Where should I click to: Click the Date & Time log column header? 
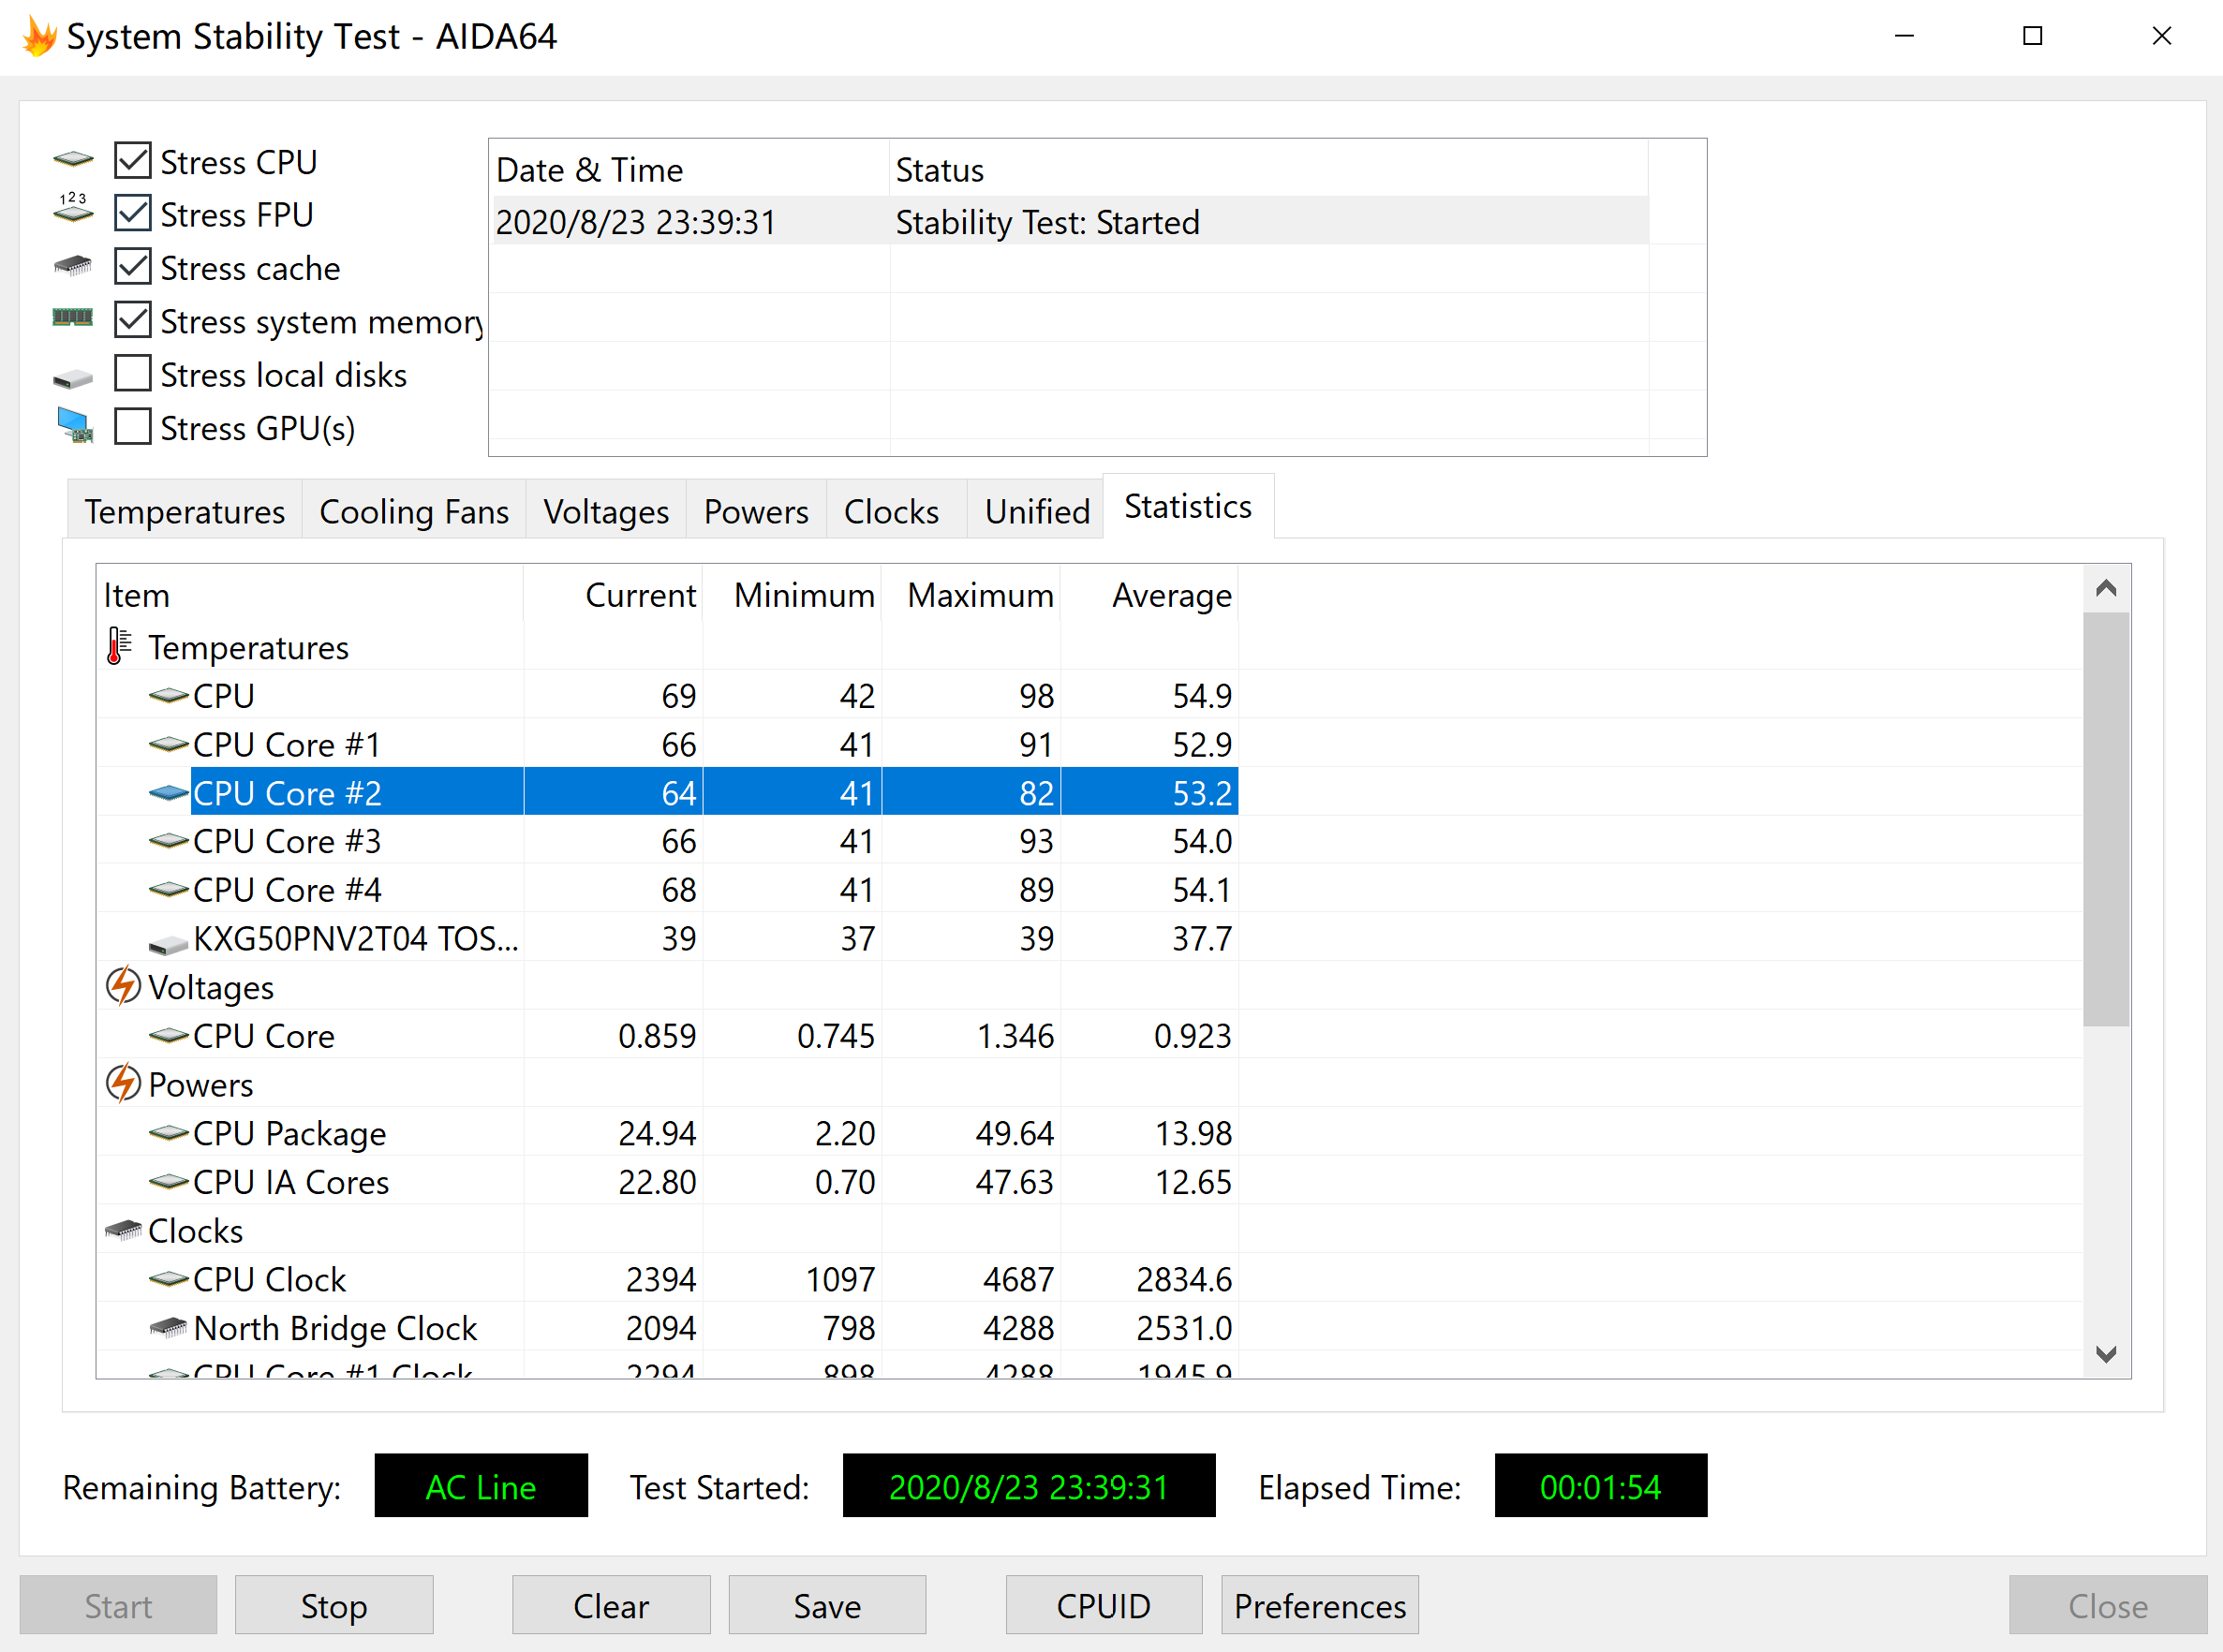[690, 169]
